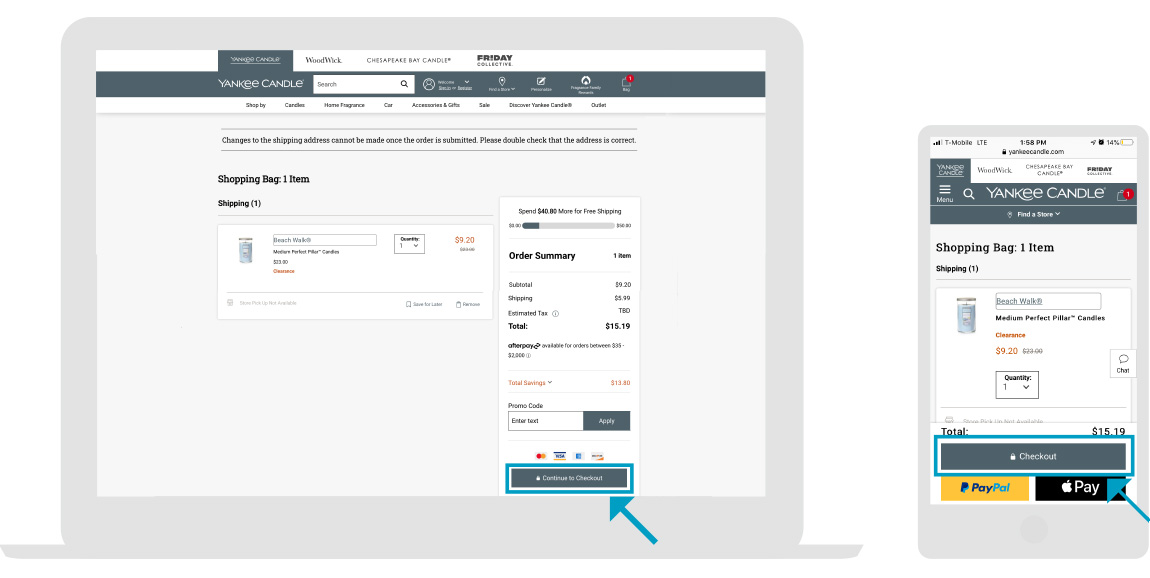Click the mobile Yankee Candle logo
Image resolution: width=1150 pixels, height=578 pixels.
pos(1045,194)
